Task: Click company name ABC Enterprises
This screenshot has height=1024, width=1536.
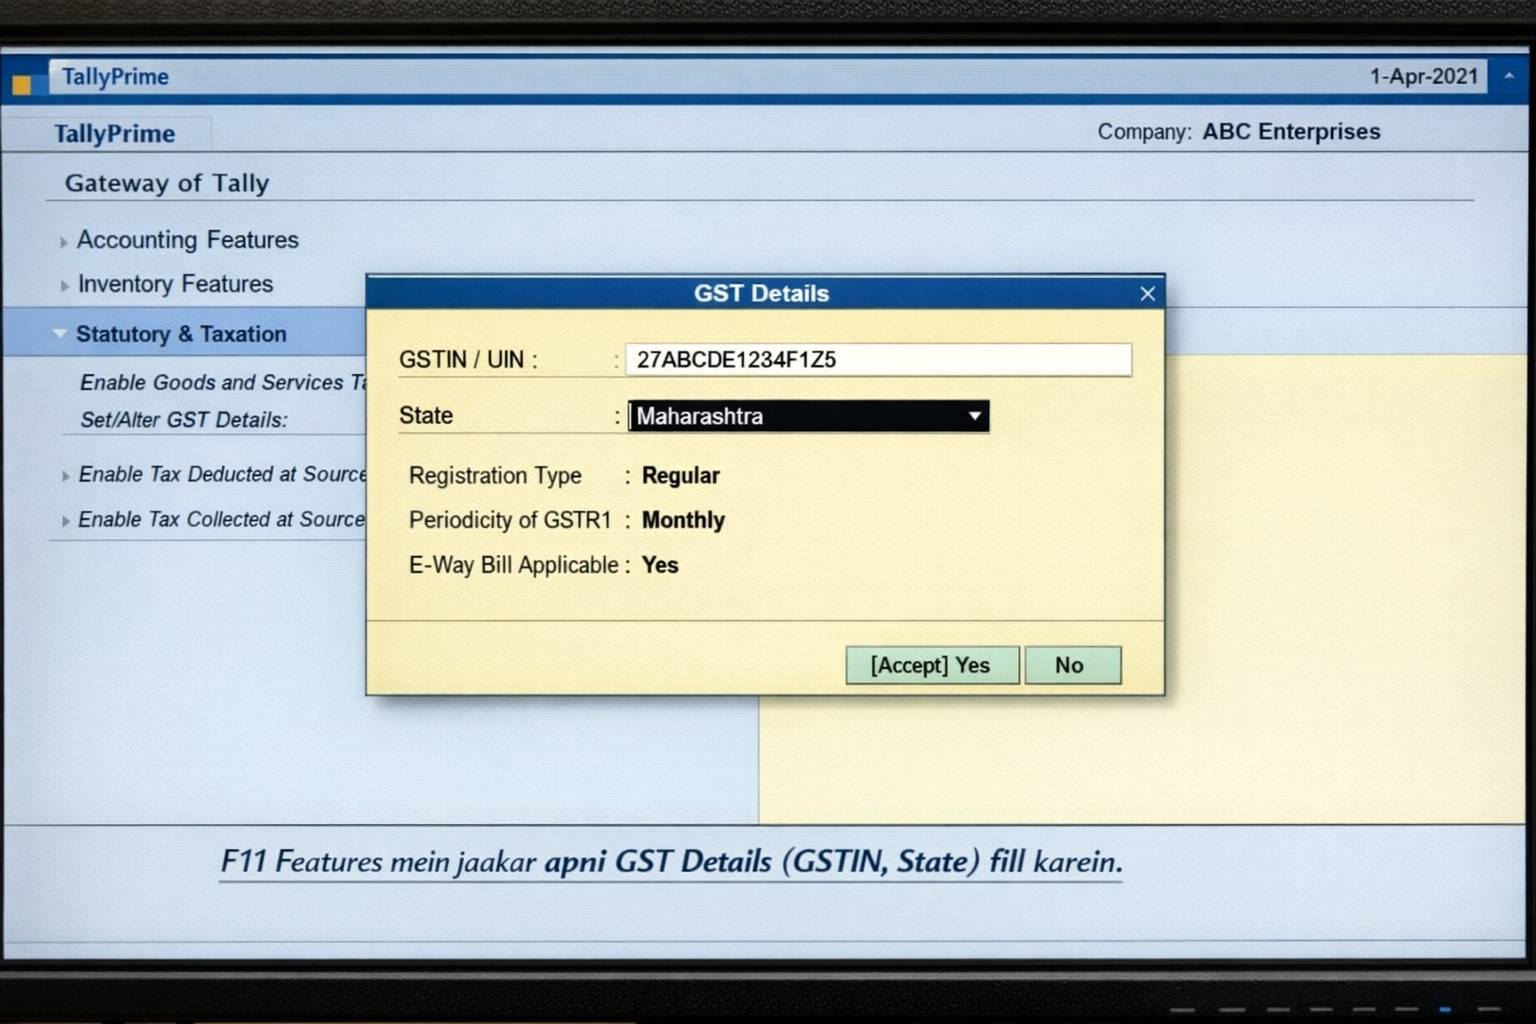Action: click(1290, 131)
